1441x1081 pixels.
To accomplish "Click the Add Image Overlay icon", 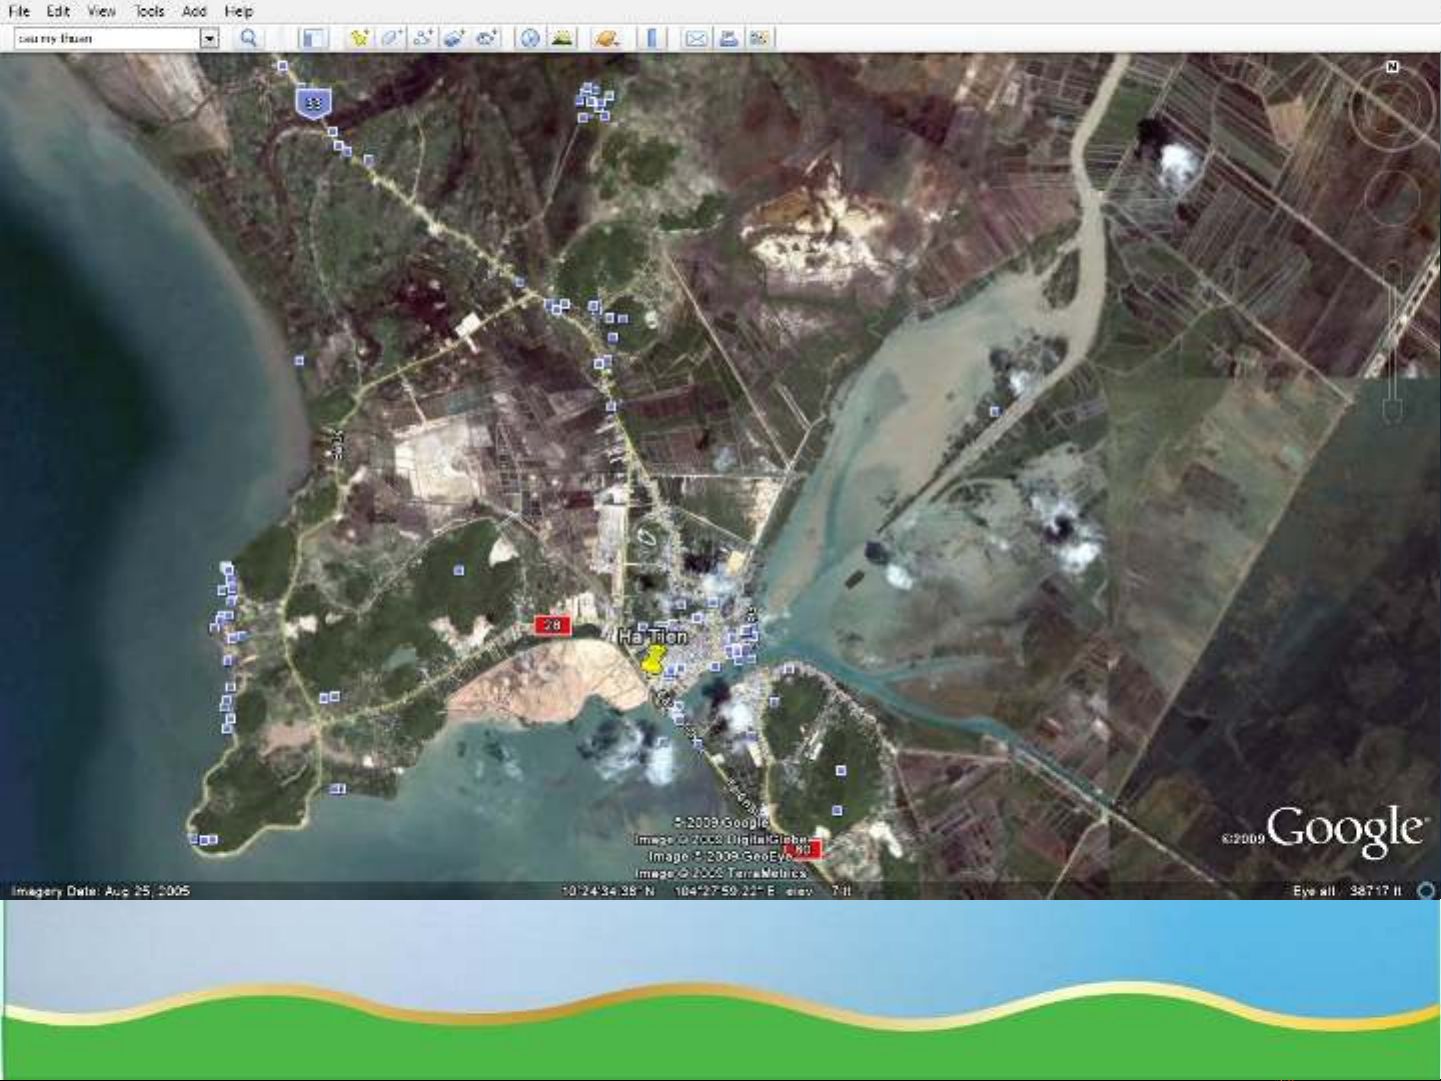I will pos(455,39).
